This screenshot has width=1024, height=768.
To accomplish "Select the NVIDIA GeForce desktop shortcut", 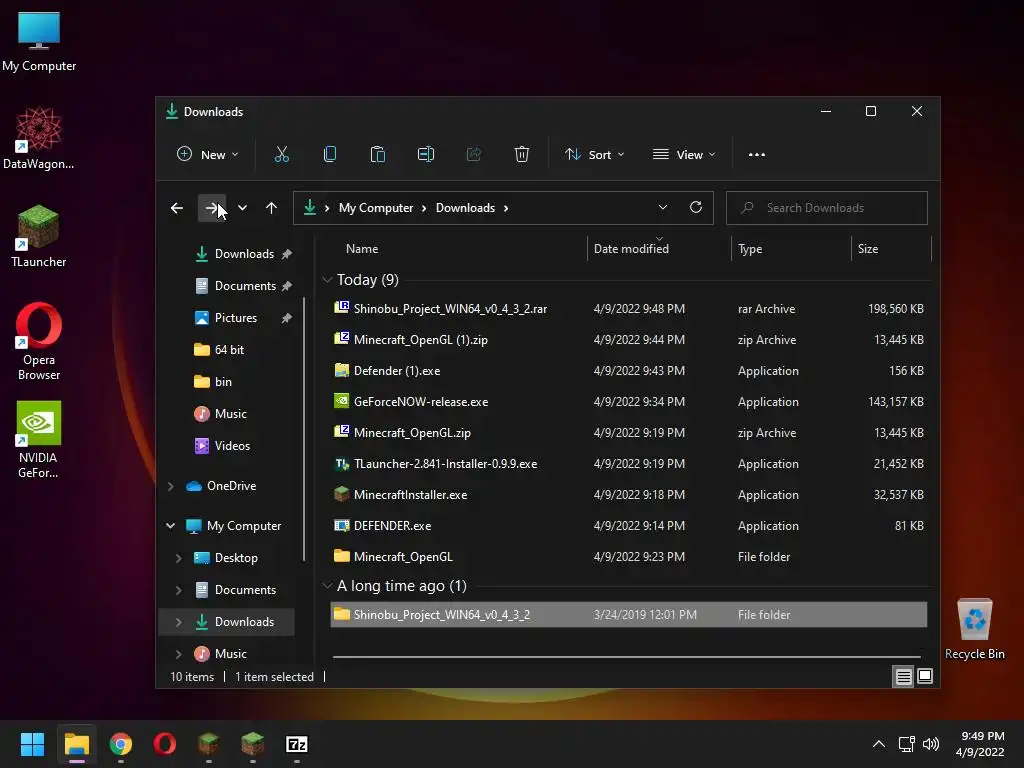I will (39, 440).
